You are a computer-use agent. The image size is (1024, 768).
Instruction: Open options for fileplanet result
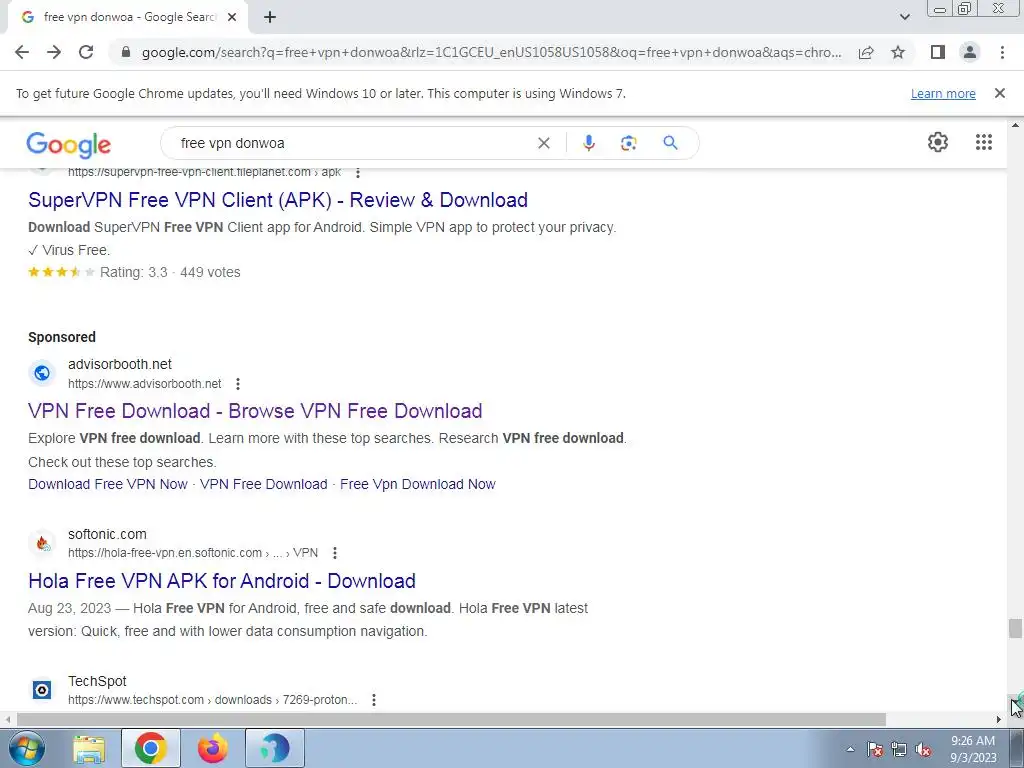[x=357, y=173]
